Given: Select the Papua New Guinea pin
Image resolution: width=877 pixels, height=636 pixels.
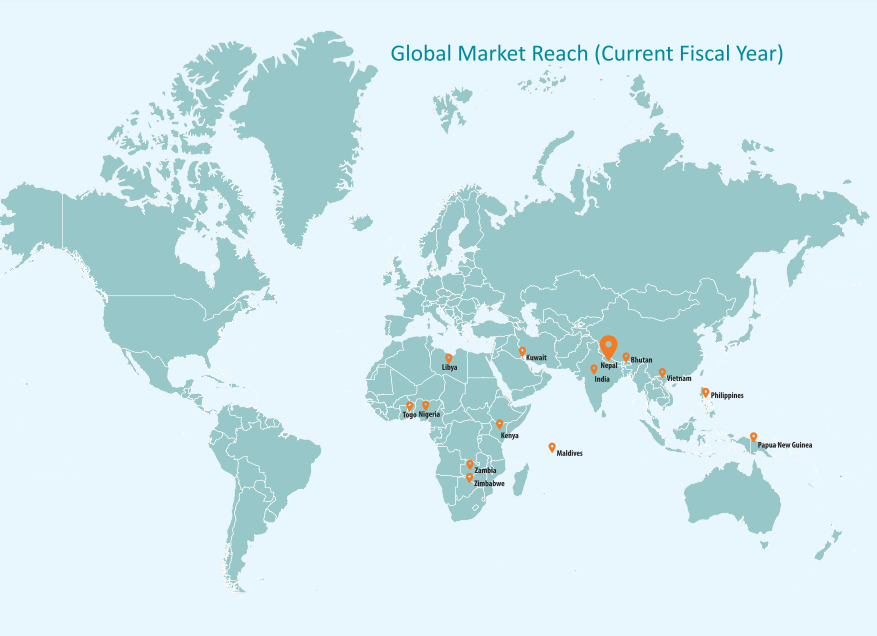Looking at the screenshot, I should pos(753,437).
